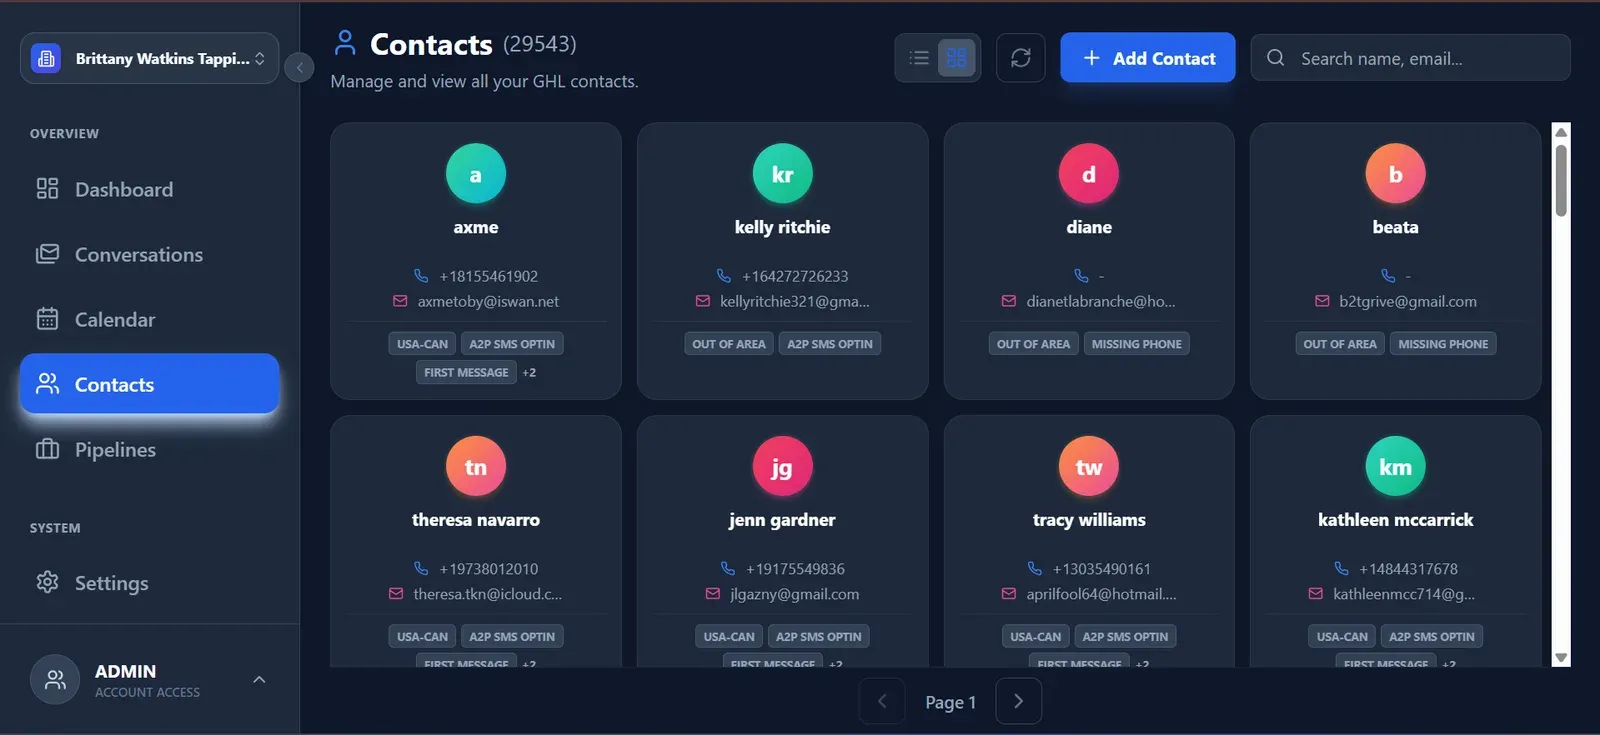Click MISSING PHONE tag on diane card
The height and width of the screenshot is (735, 1600).
1136,344
